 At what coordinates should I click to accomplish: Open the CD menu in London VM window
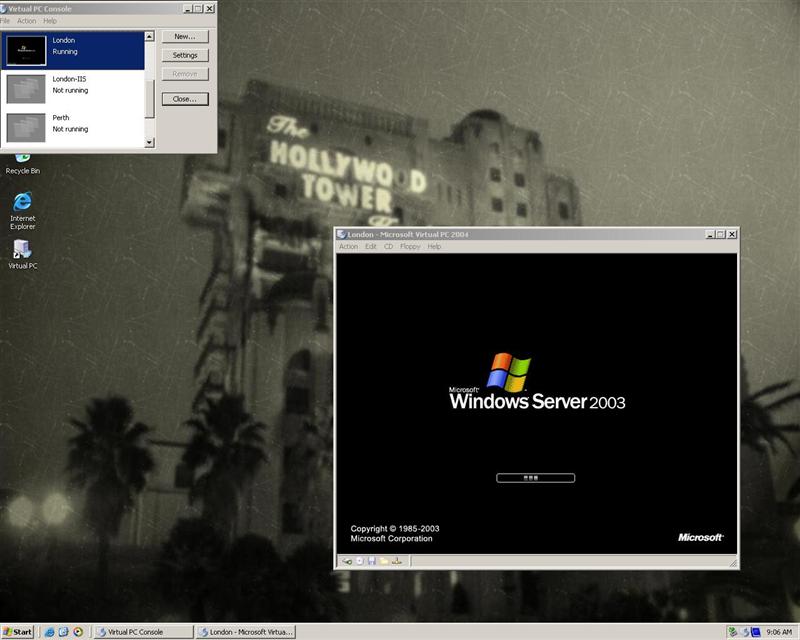388,246
